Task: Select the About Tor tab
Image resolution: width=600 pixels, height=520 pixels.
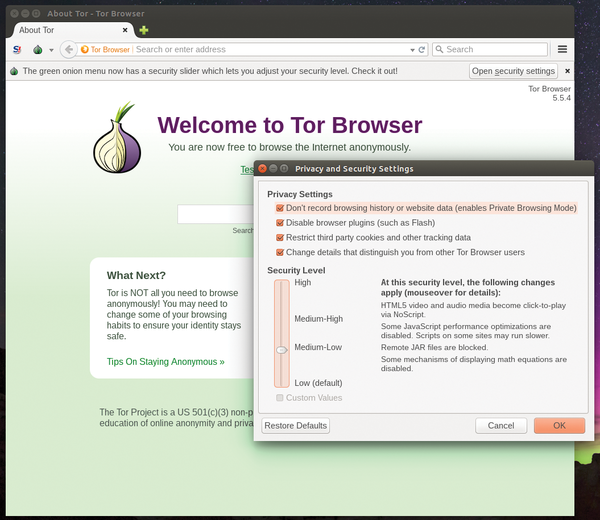Action: coord(73,30)
